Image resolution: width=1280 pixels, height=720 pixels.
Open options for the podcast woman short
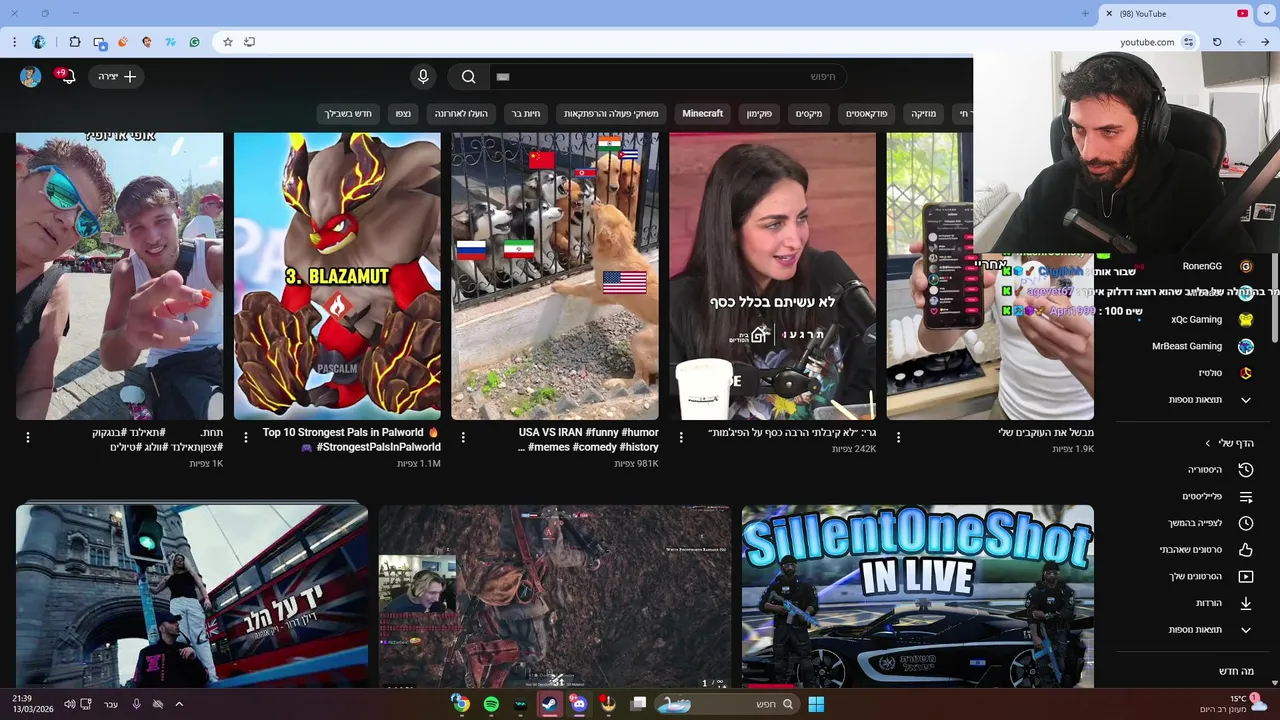point(681,437)
